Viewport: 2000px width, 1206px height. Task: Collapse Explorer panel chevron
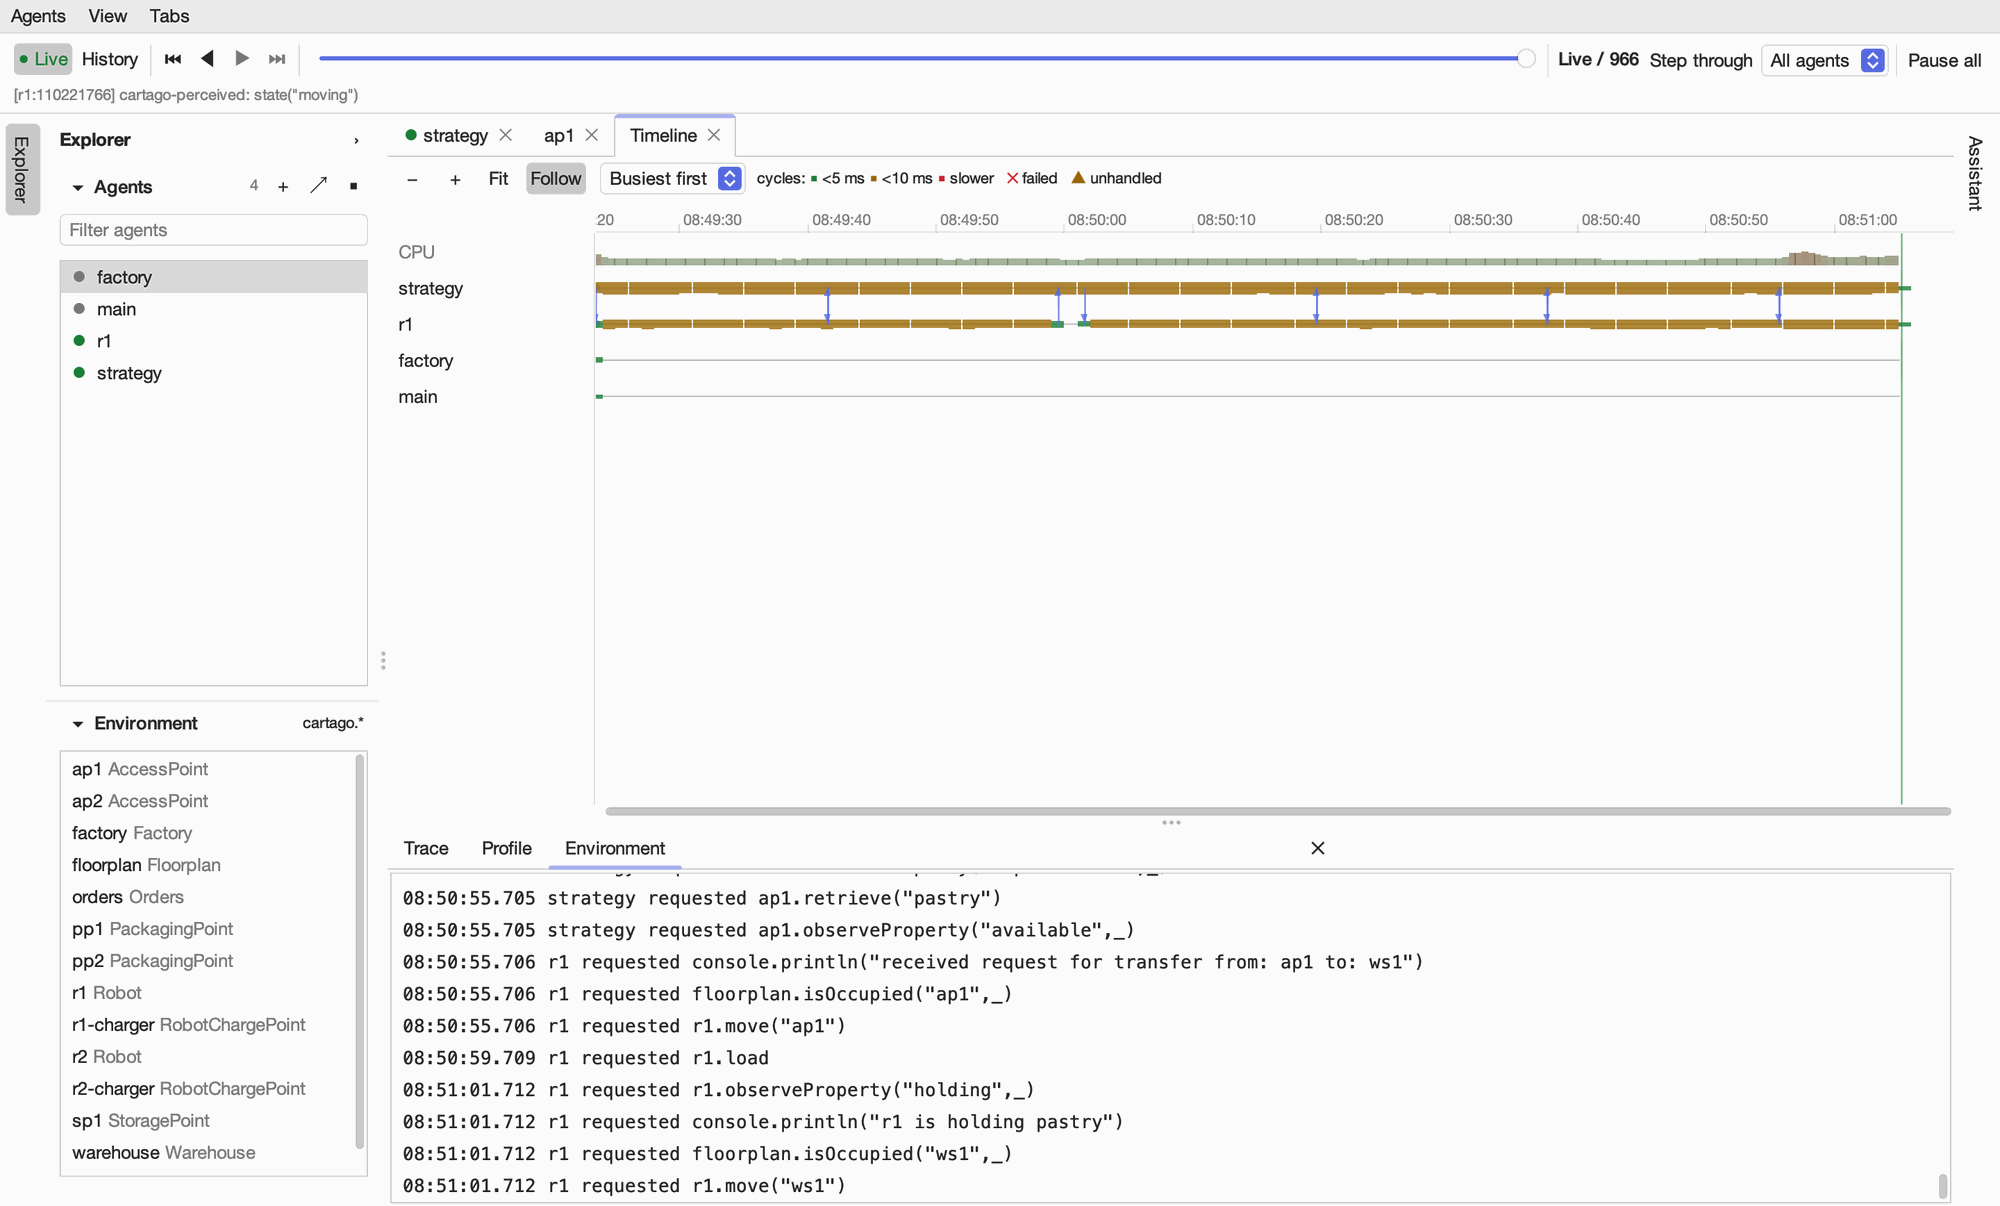click(x=356, y=141)
